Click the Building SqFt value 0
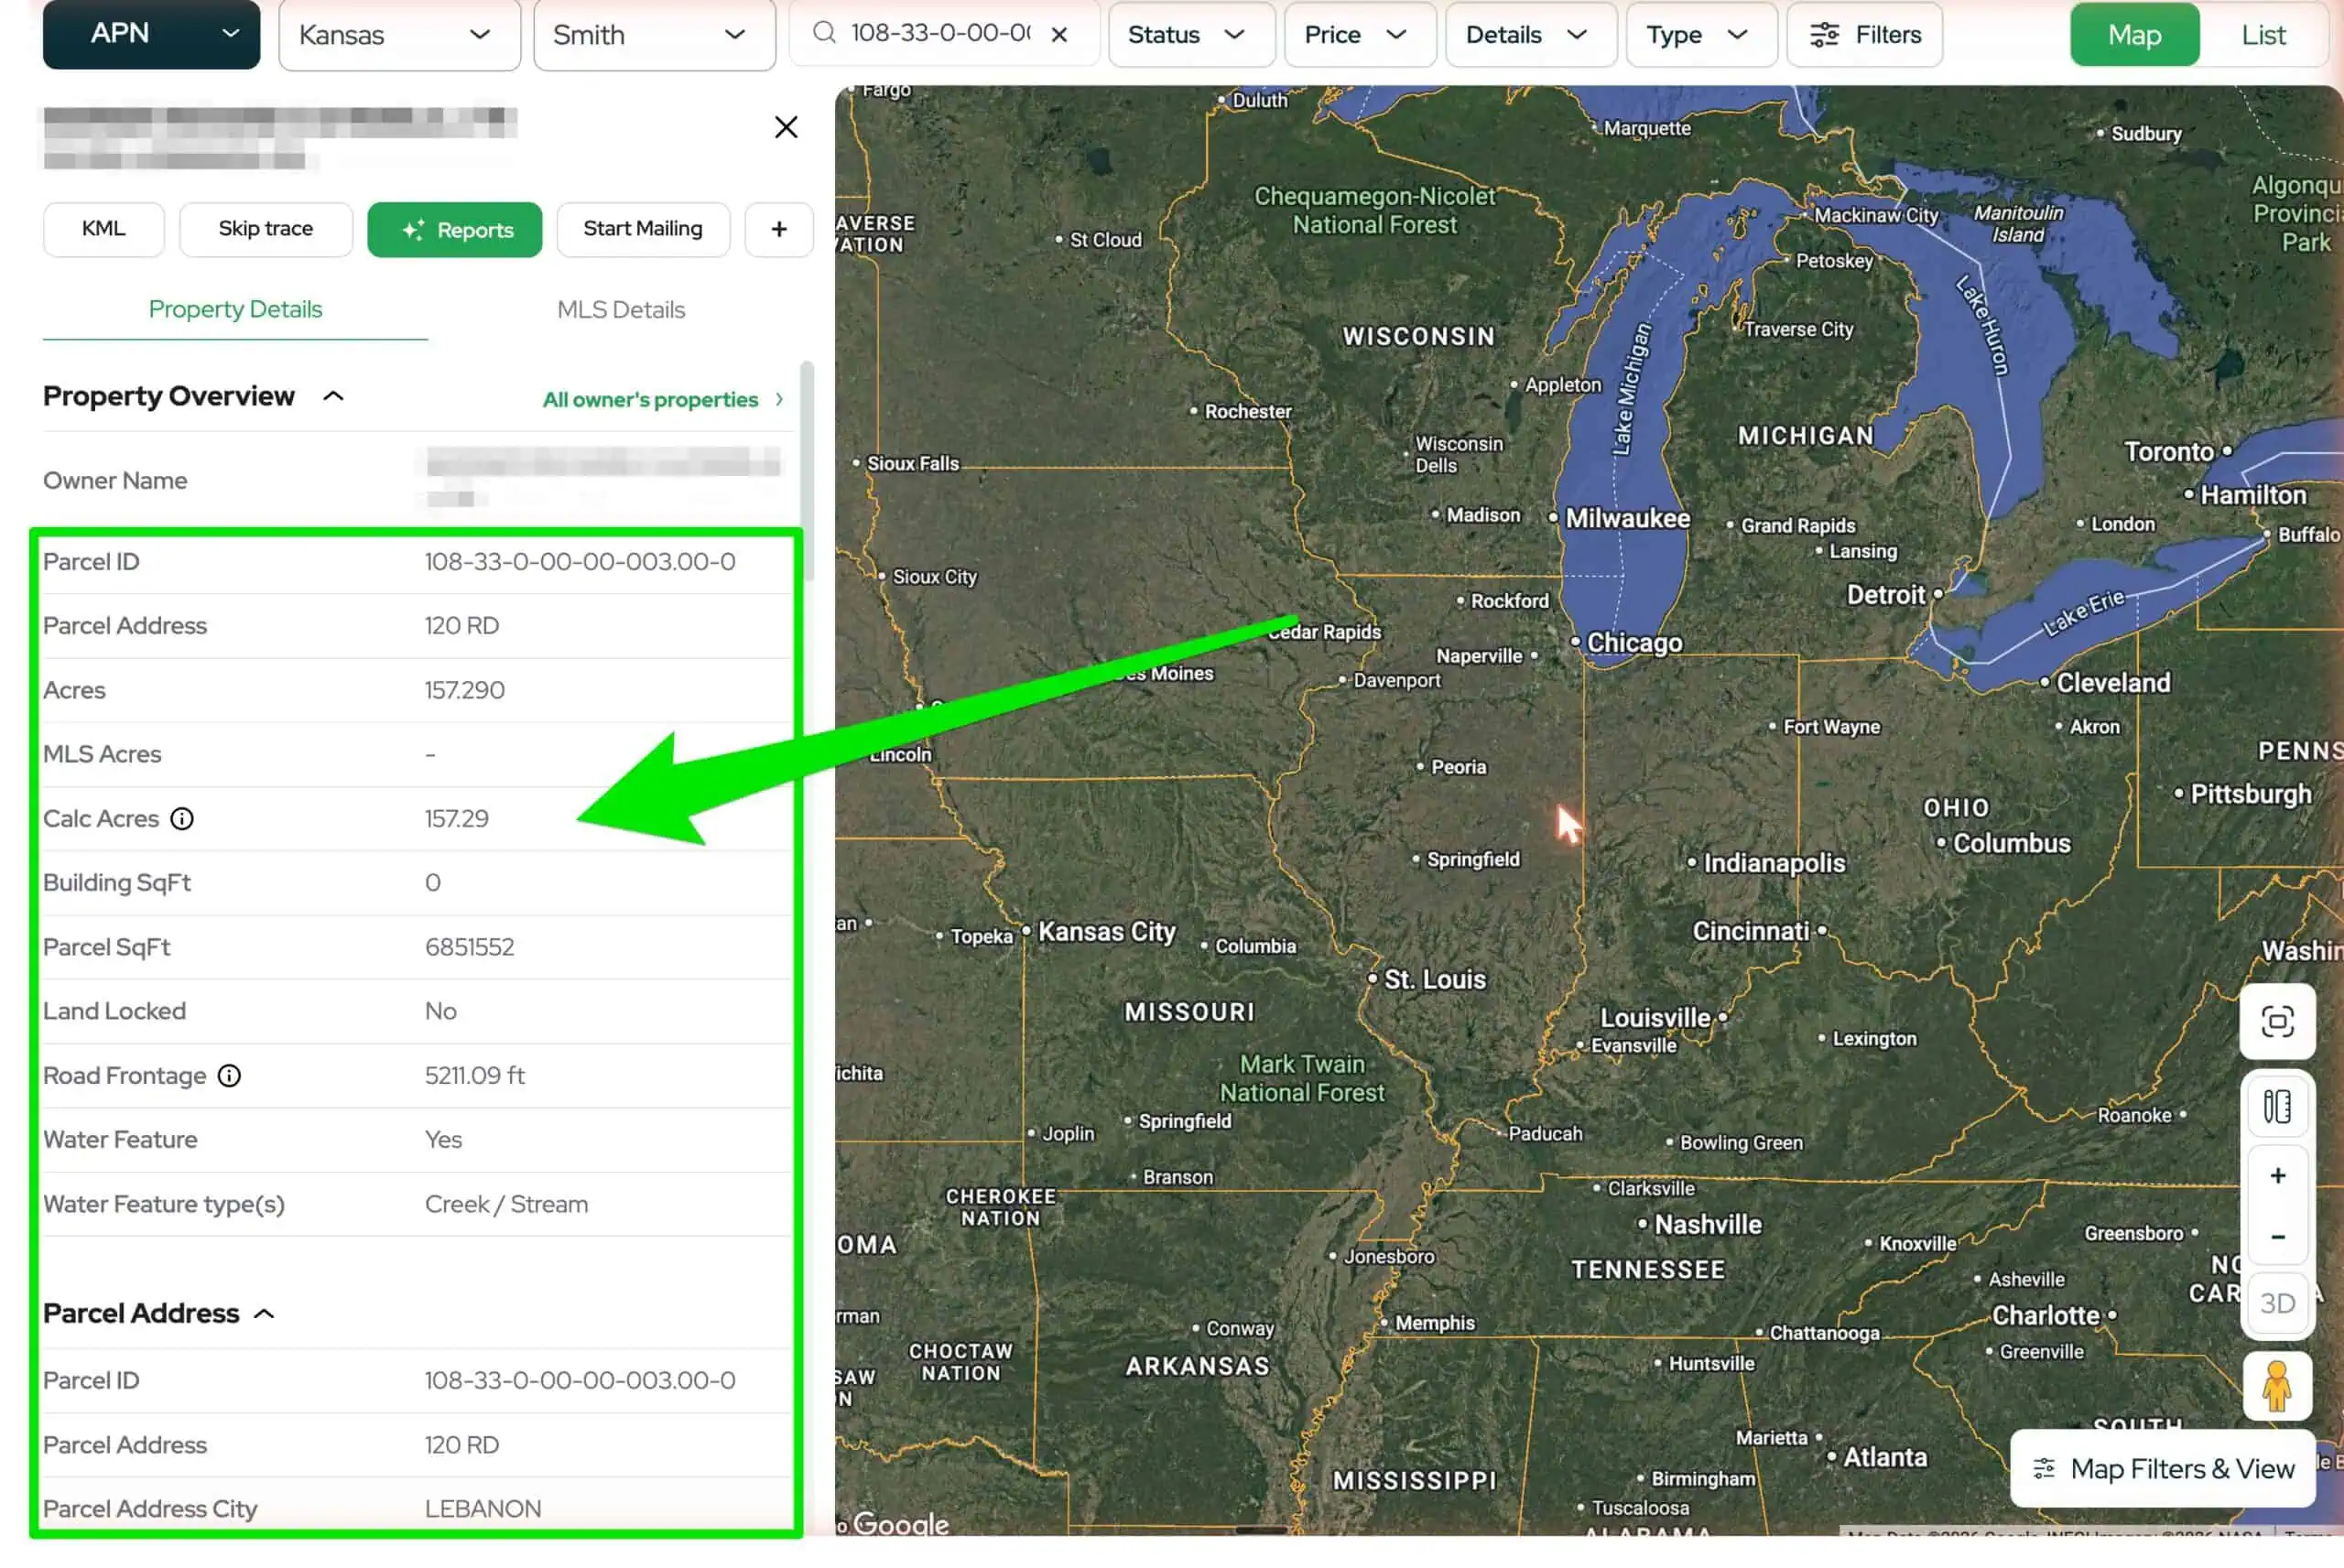 (433, 883)
